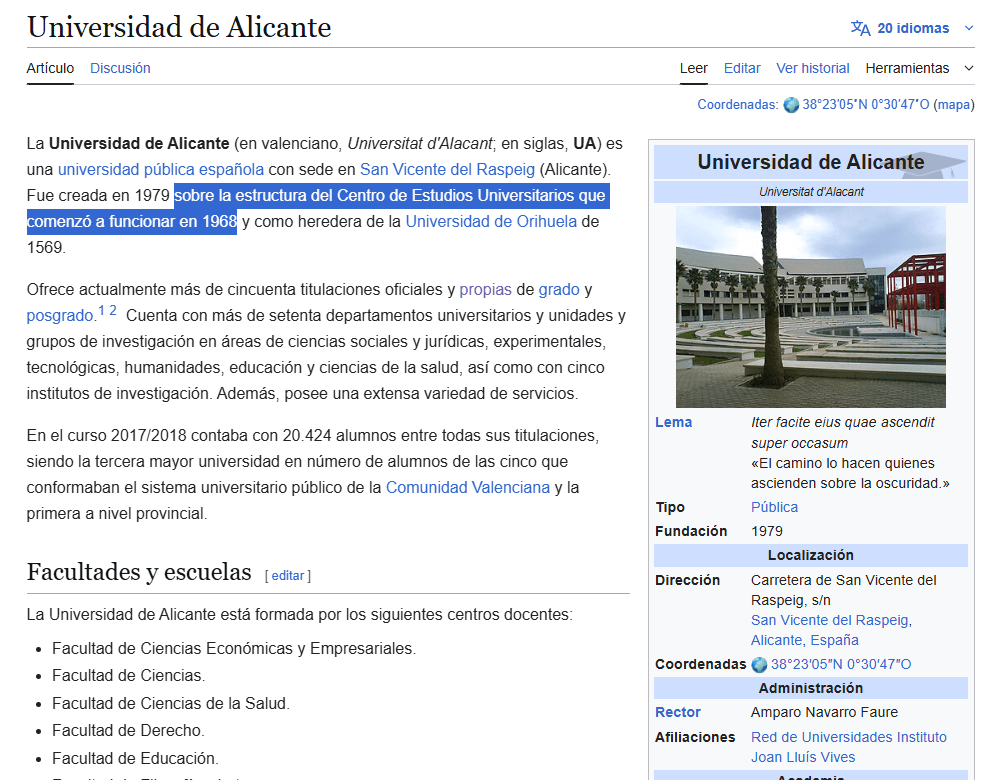
Task: Click the Rector link
Action: 678,712
